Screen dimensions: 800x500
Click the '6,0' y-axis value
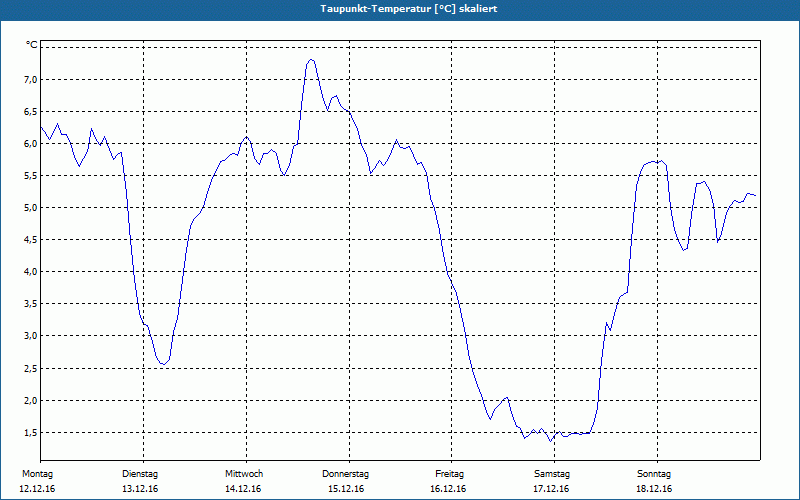[x=31, y=143]
